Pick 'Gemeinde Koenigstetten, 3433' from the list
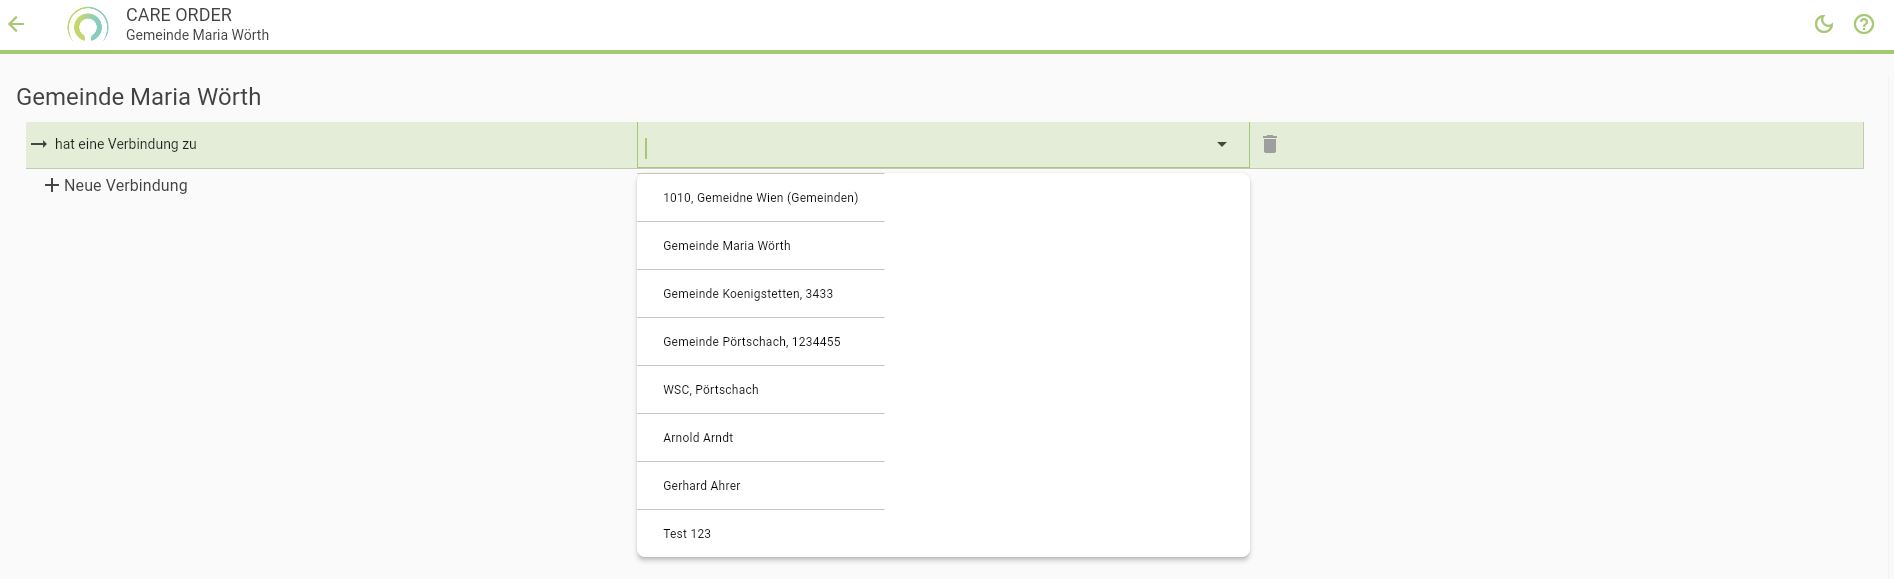The image size is (1894, 579). click(x=747, y=294)
